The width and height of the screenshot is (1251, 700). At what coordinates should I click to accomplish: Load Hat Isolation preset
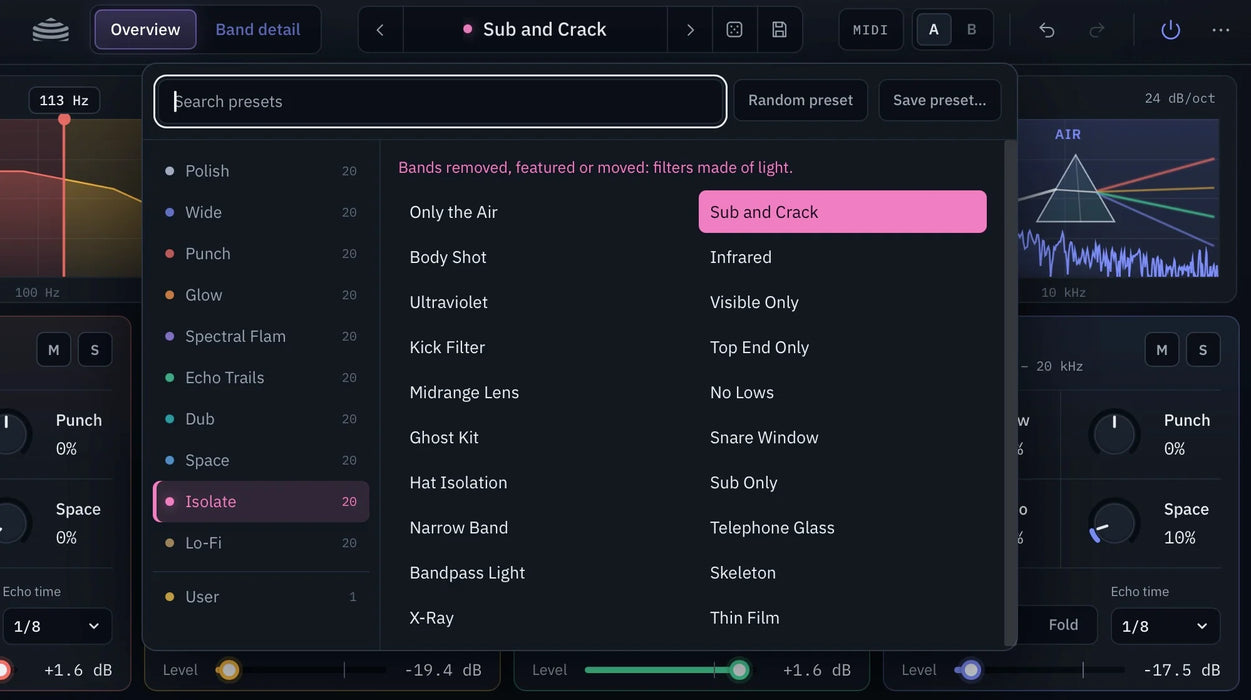pos(542,482)
